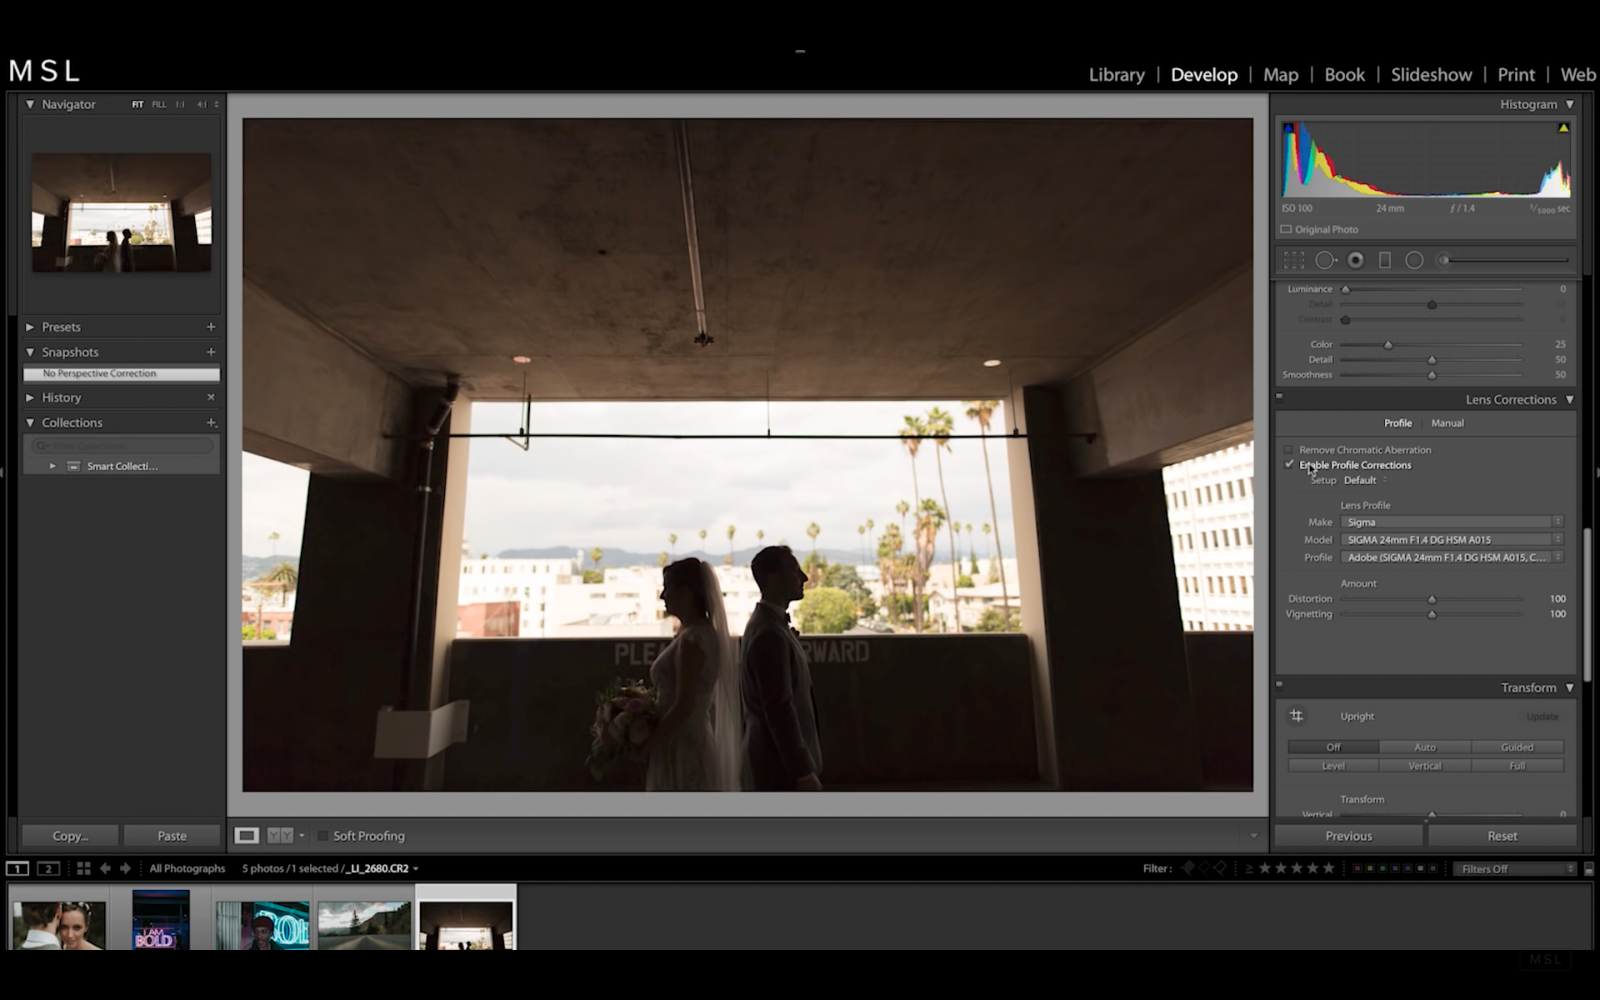Collapse the Lens Corrections panel
This screenshot has width=1600, height=1000.
coord(1568,398)
